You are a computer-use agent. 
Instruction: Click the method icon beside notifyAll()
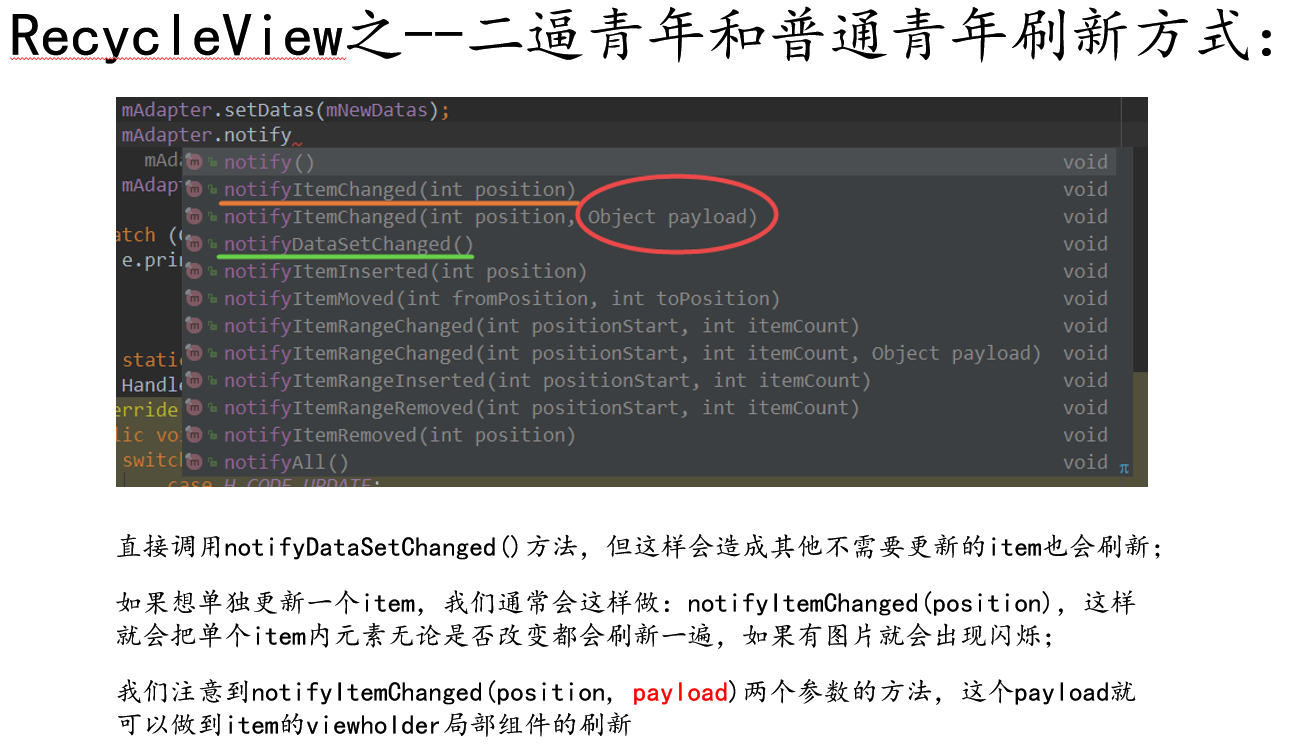click(195, 462)
